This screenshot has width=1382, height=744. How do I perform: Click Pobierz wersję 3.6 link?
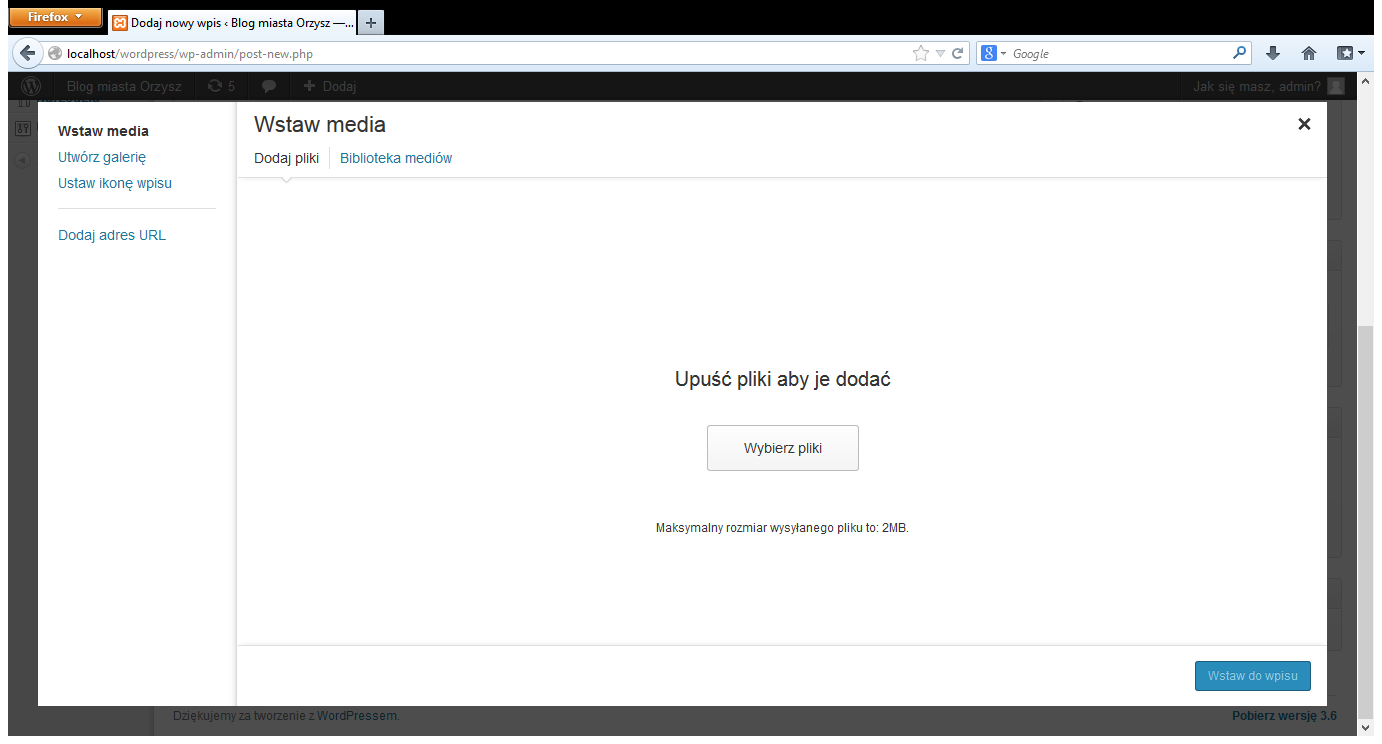coord(1284,715)
